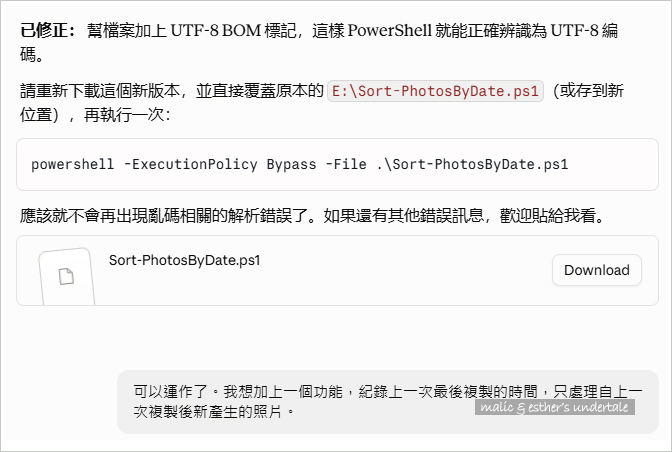Click the document icon on the file card
The height and width of the screenshot is (452, 672).
(66, 276)
